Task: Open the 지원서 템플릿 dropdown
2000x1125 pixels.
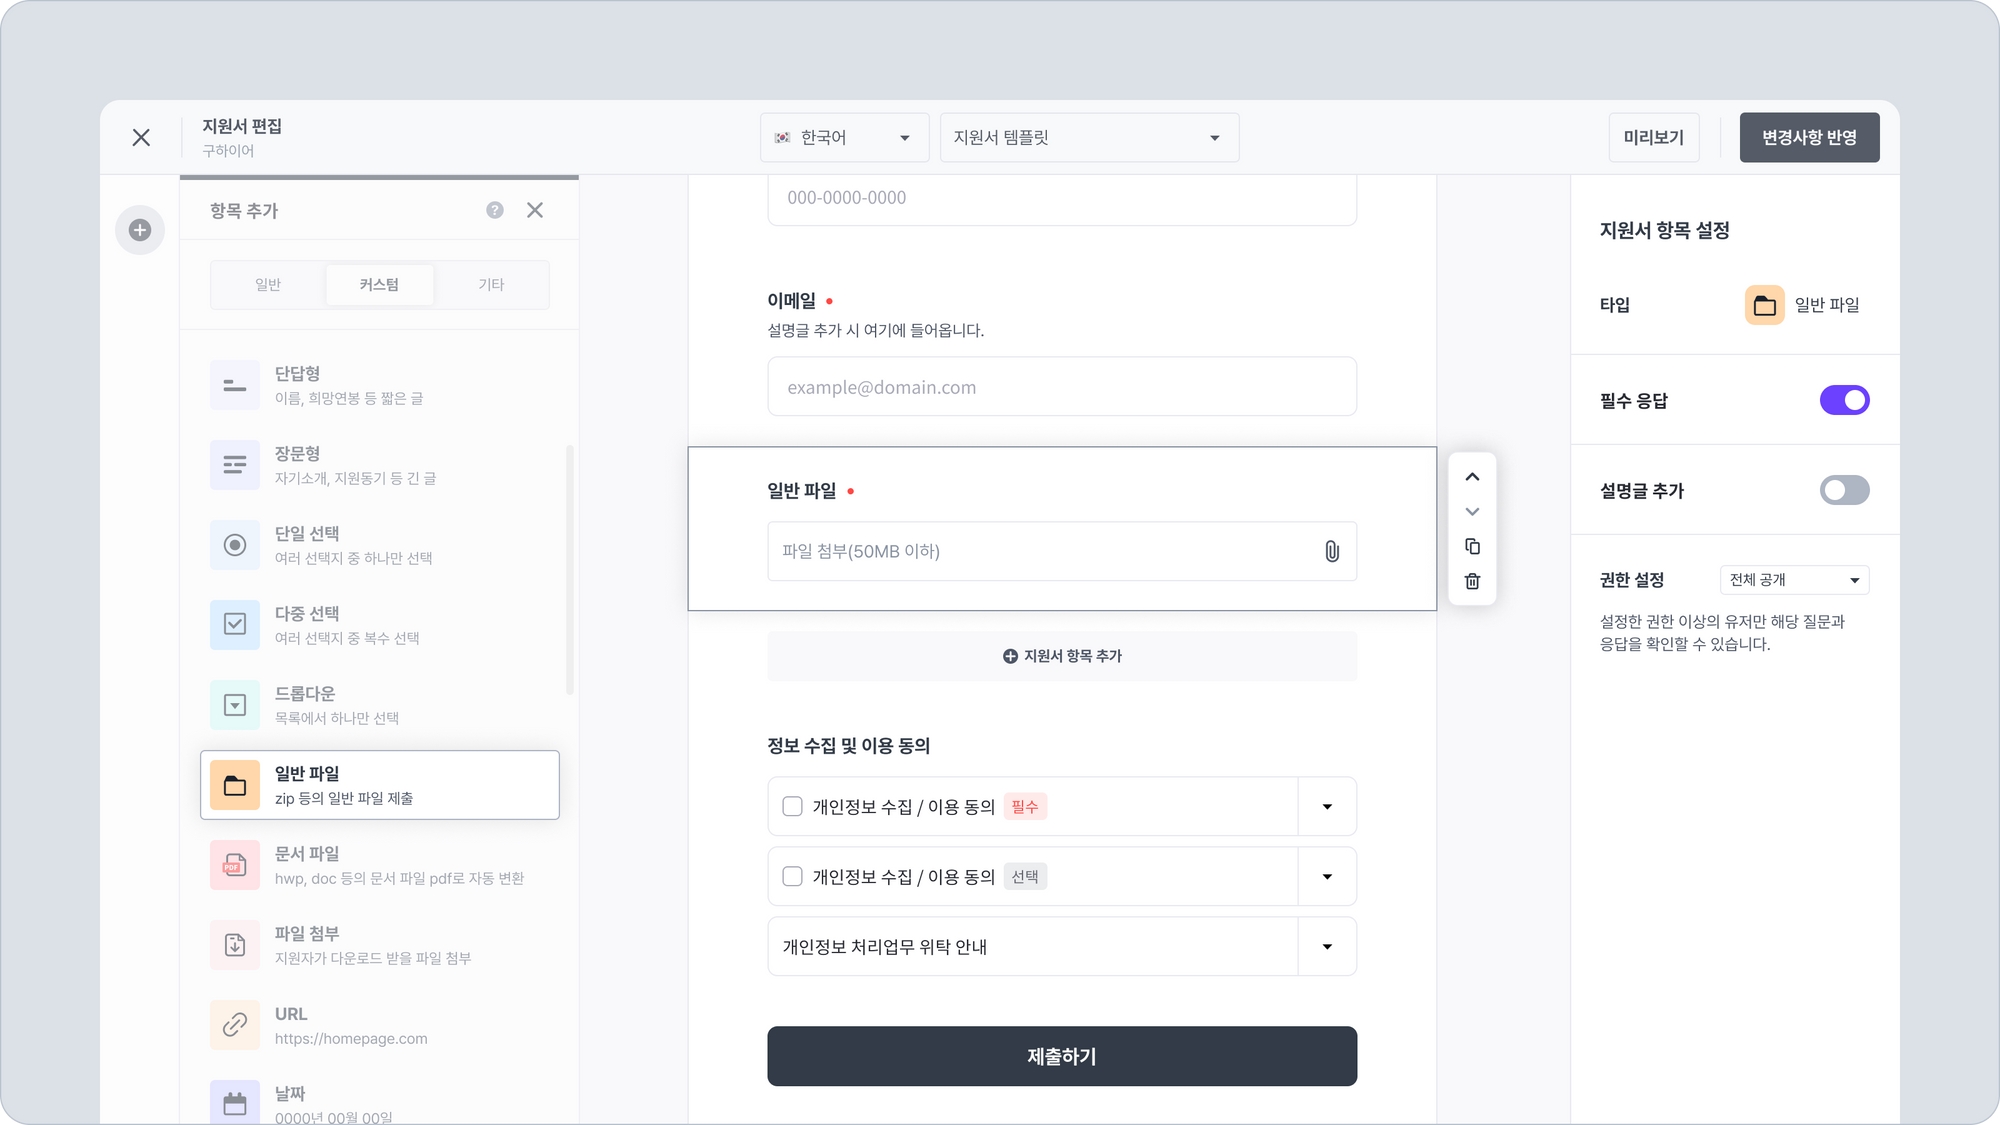Action: [1088, 138]
